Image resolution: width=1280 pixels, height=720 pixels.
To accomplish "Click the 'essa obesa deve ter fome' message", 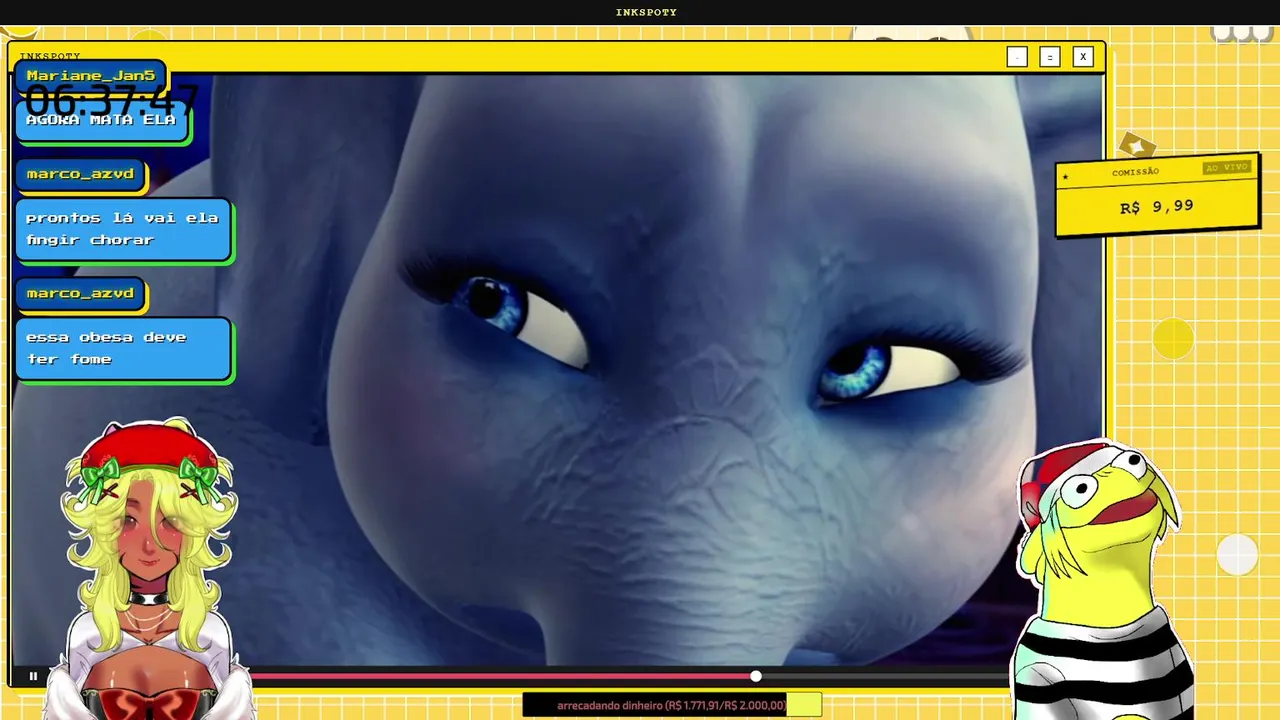I will point(124,349).
